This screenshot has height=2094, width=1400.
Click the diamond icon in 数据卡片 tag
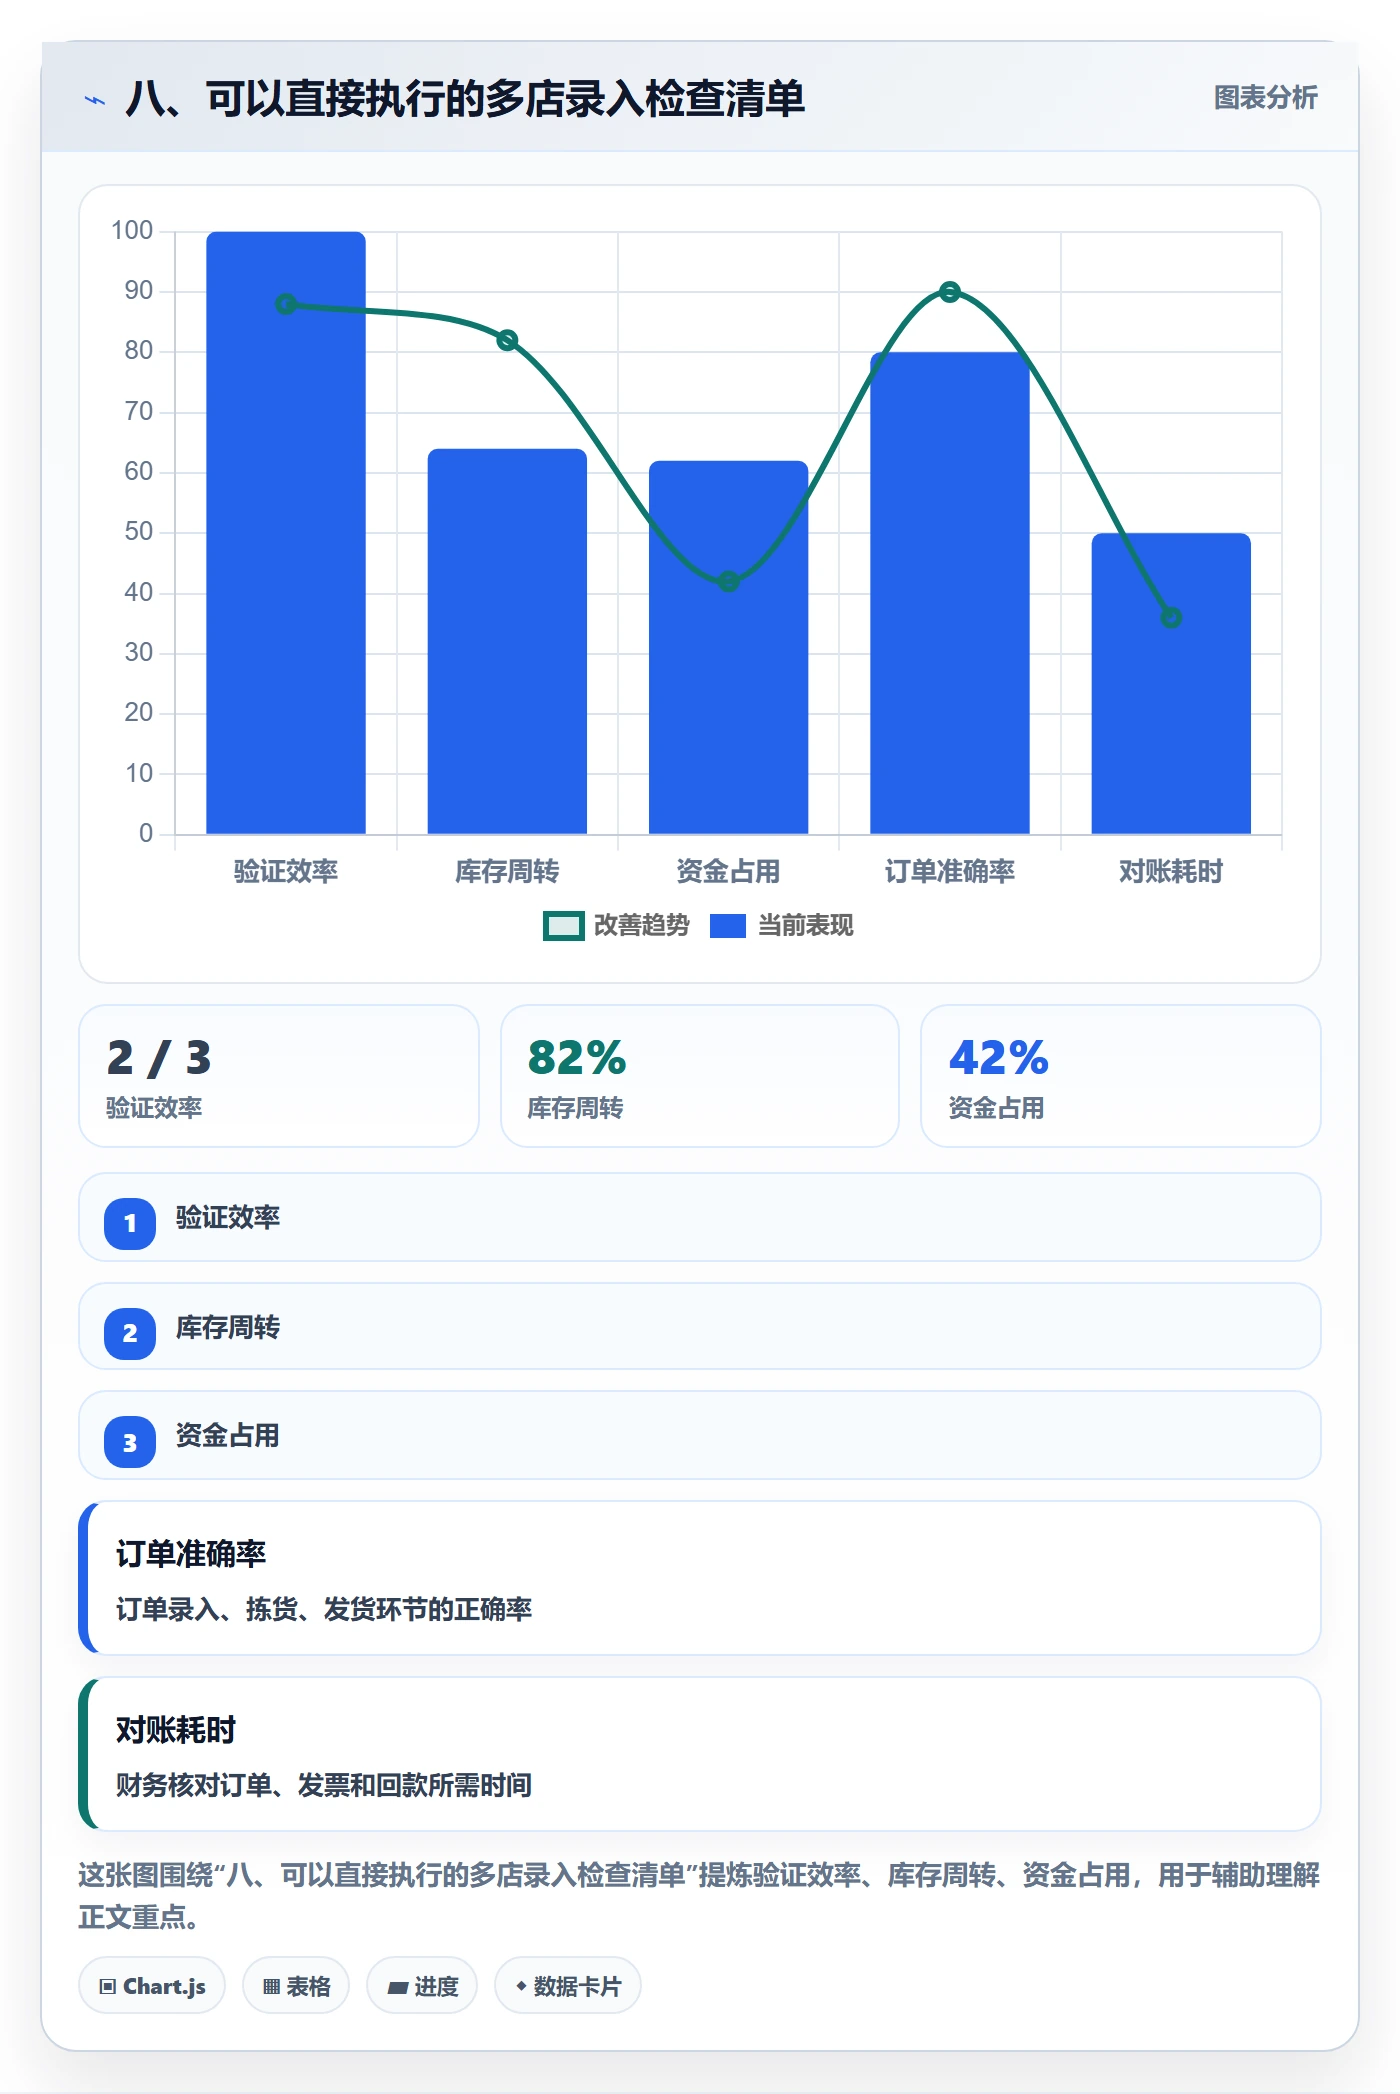521,1986
